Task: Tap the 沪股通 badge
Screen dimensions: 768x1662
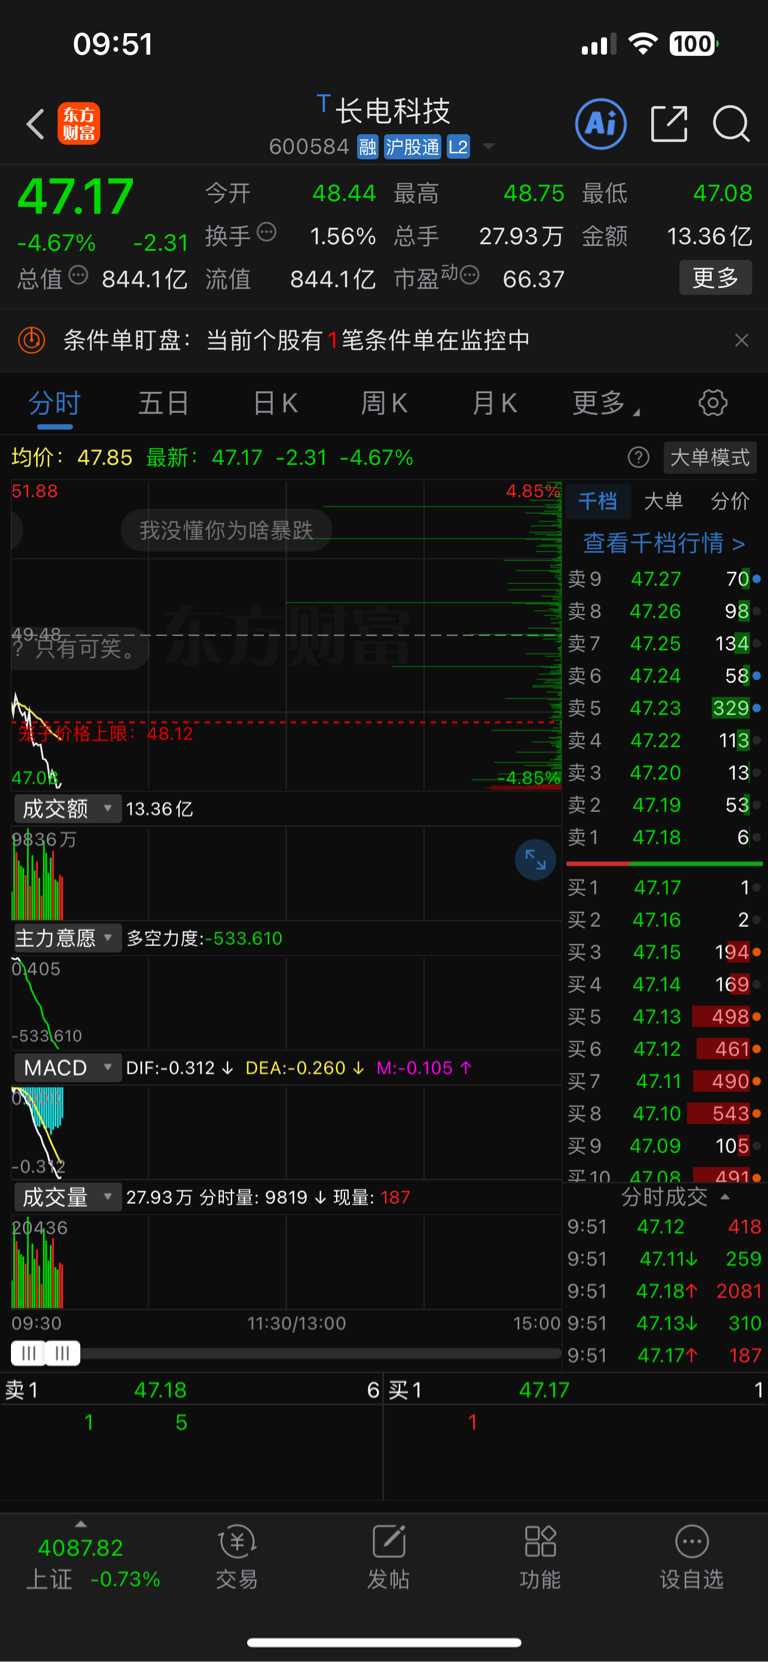Action: point(412,147)
